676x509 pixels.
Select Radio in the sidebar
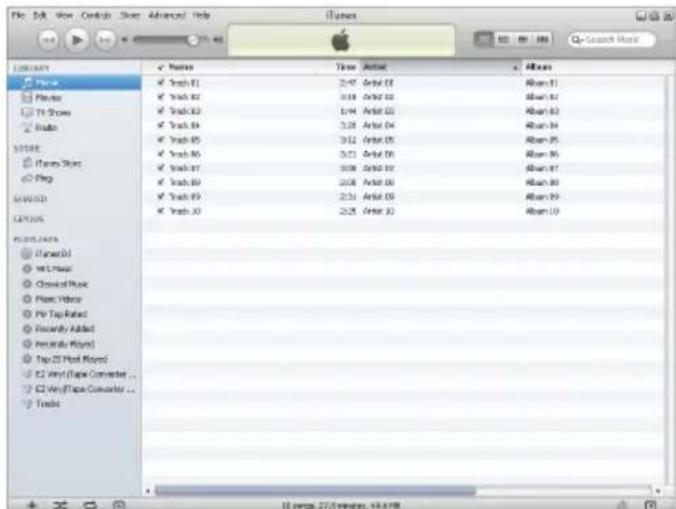pos(74,128)
